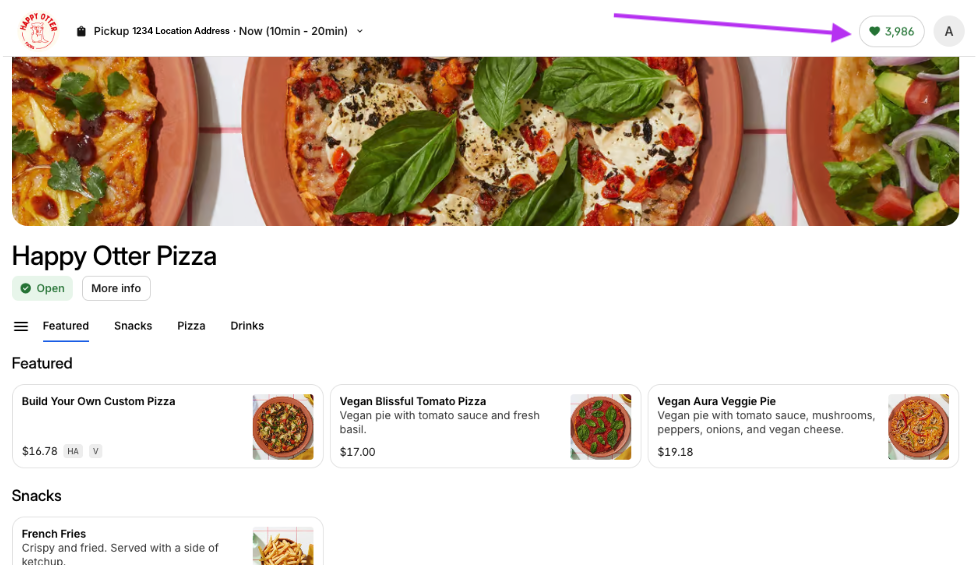Click Vegan Aura Veggie Pie image
Screen dimensions: 978x565
coord(918,426)
